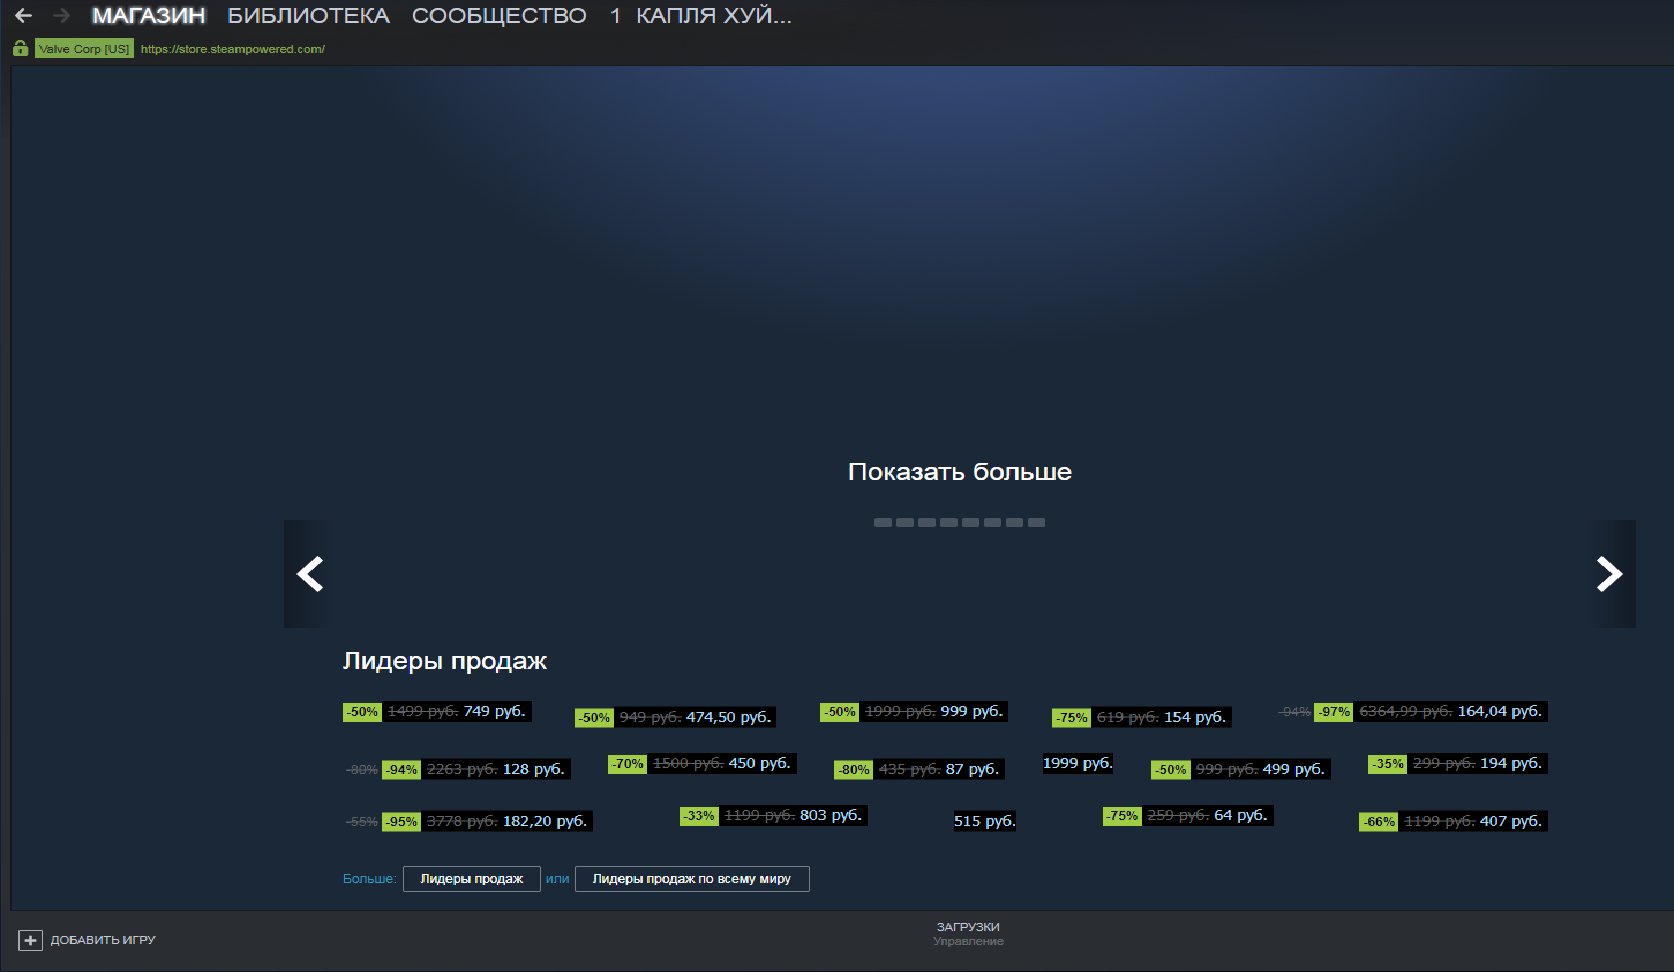Click the green padlock security icon
The width and height of the screenshot is (1674, 972).
[x=20, y=48]
